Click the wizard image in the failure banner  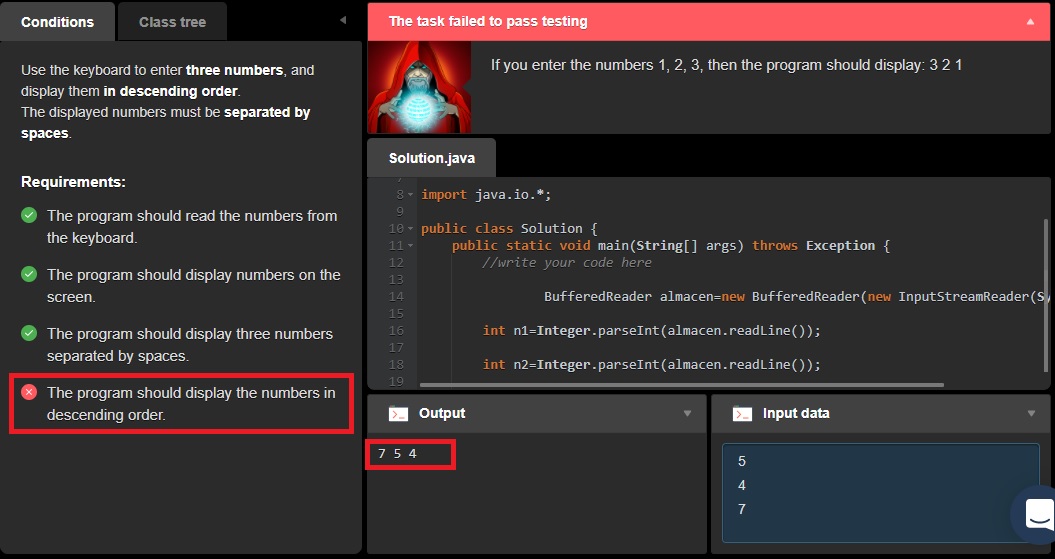coord(405,88)
